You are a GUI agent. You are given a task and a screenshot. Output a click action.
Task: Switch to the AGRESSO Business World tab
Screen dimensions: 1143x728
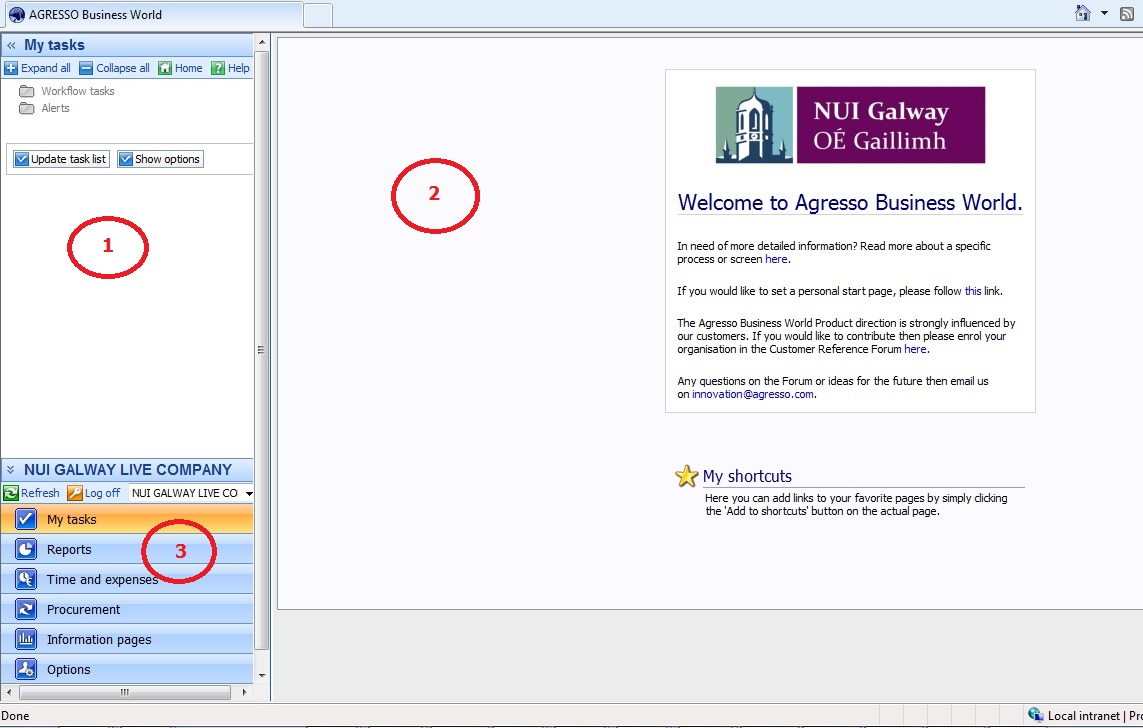(152, 15)
